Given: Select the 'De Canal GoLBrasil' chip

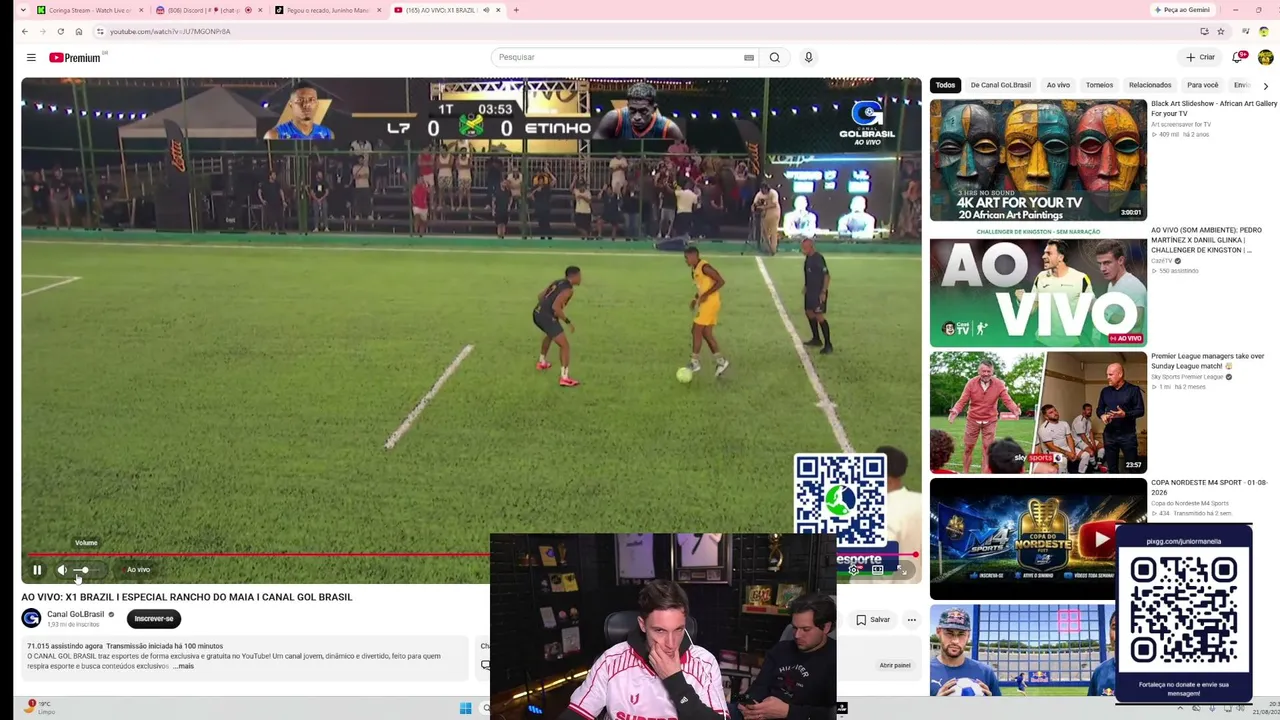Looking at the screenshot, I should [1001, 85].
